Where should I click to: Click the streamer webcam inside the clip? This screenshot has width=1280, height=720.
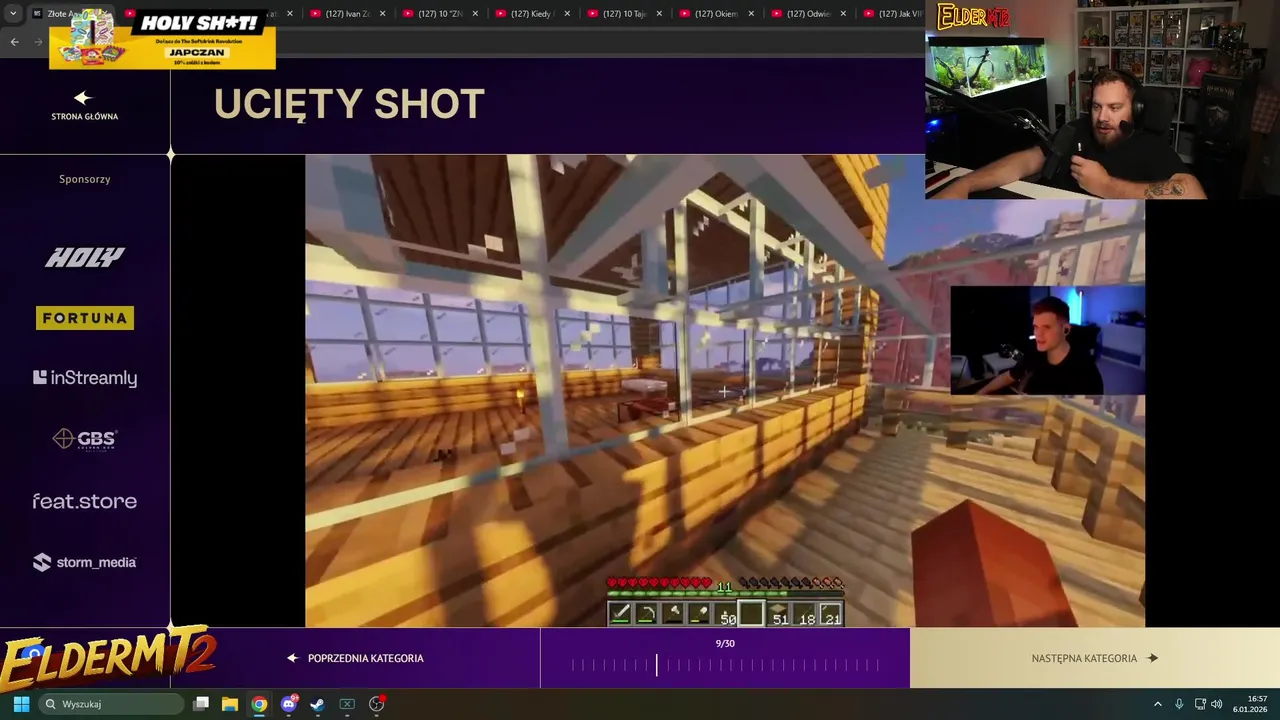pos(1047,340)
